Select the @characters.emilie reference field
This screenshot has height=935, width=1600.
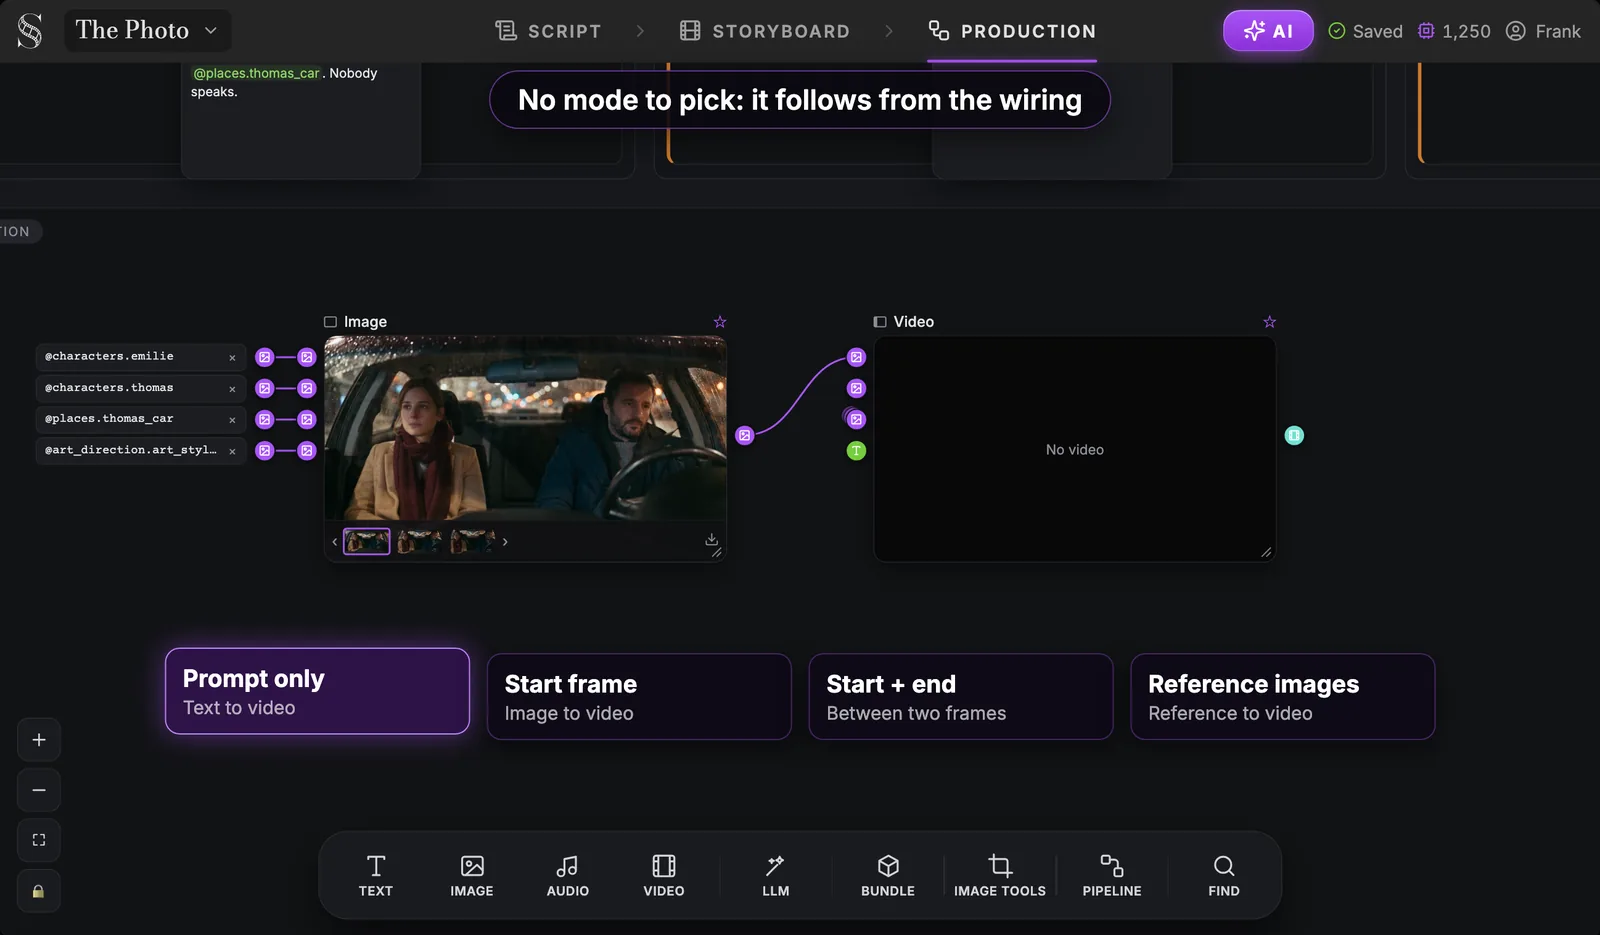[x=140, y=357]
